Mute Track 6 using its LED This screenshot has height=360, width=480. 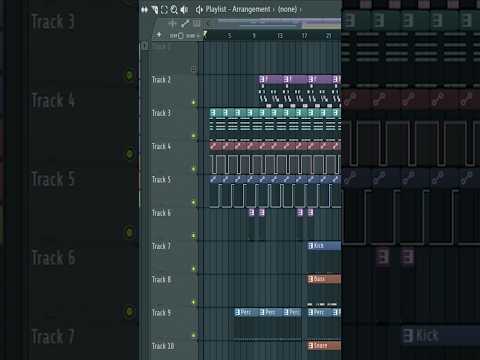point(194,236)
